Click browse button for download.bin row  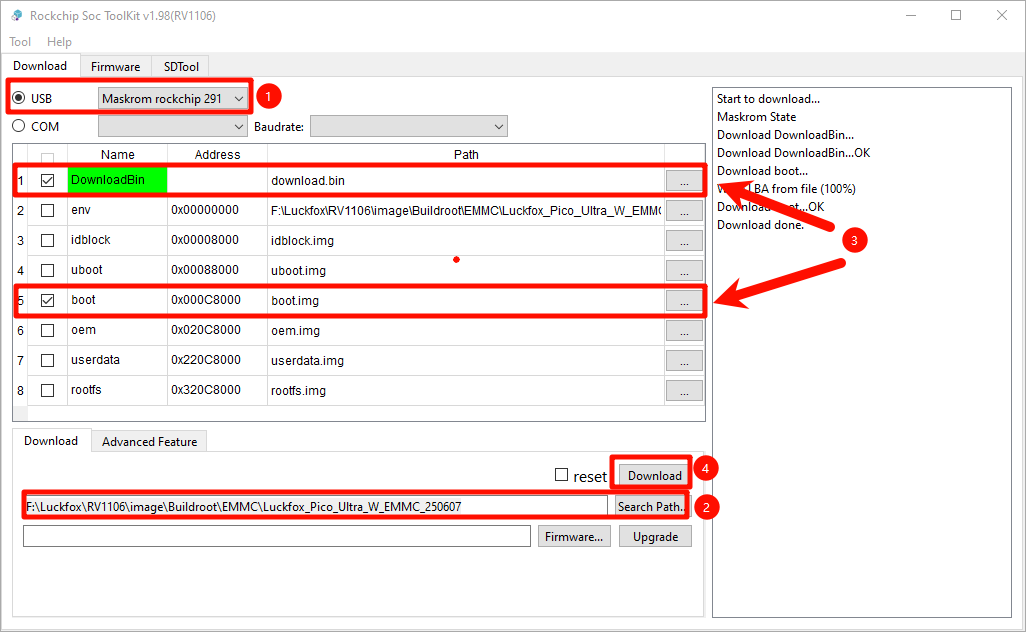pyautogui.click(x=684, y=181)
